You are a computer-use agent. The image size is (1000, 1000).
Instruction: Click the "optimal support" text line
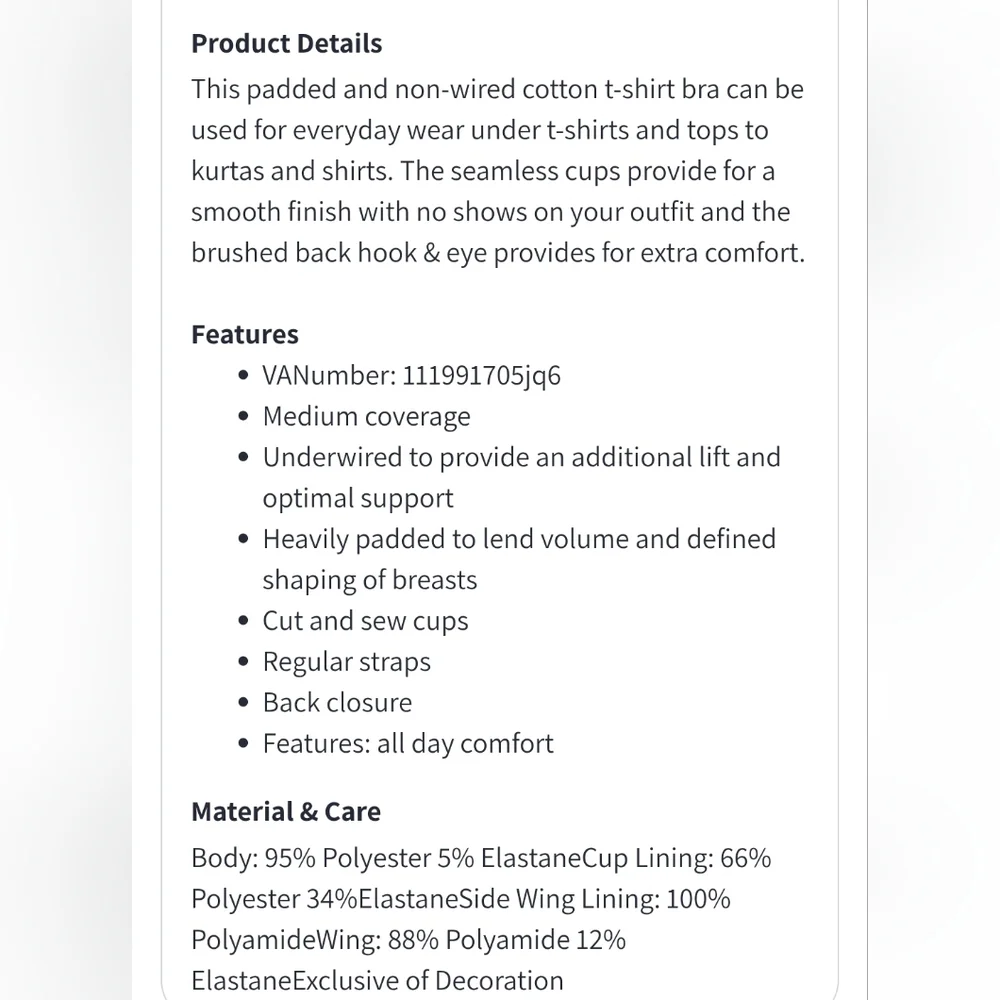[358, 498]
